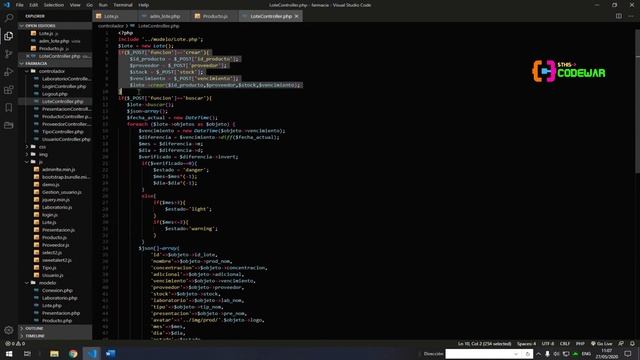640x360 pixels.
Task: Open the Search view in activity bar
Action: click(x=9, y=18)
